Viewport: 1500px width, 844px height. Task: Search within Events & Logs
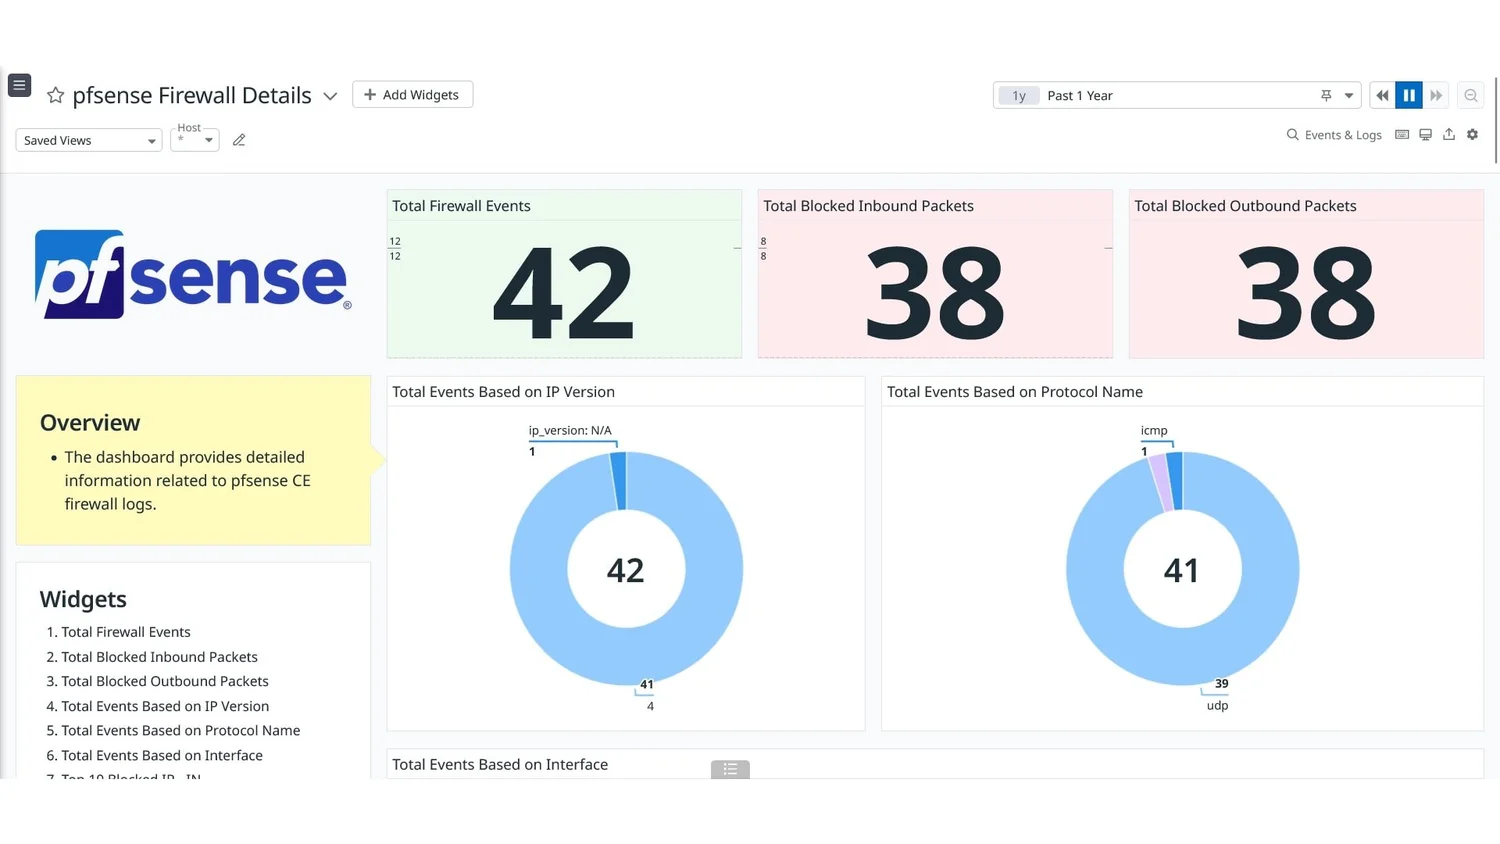tap(1293, 134)
